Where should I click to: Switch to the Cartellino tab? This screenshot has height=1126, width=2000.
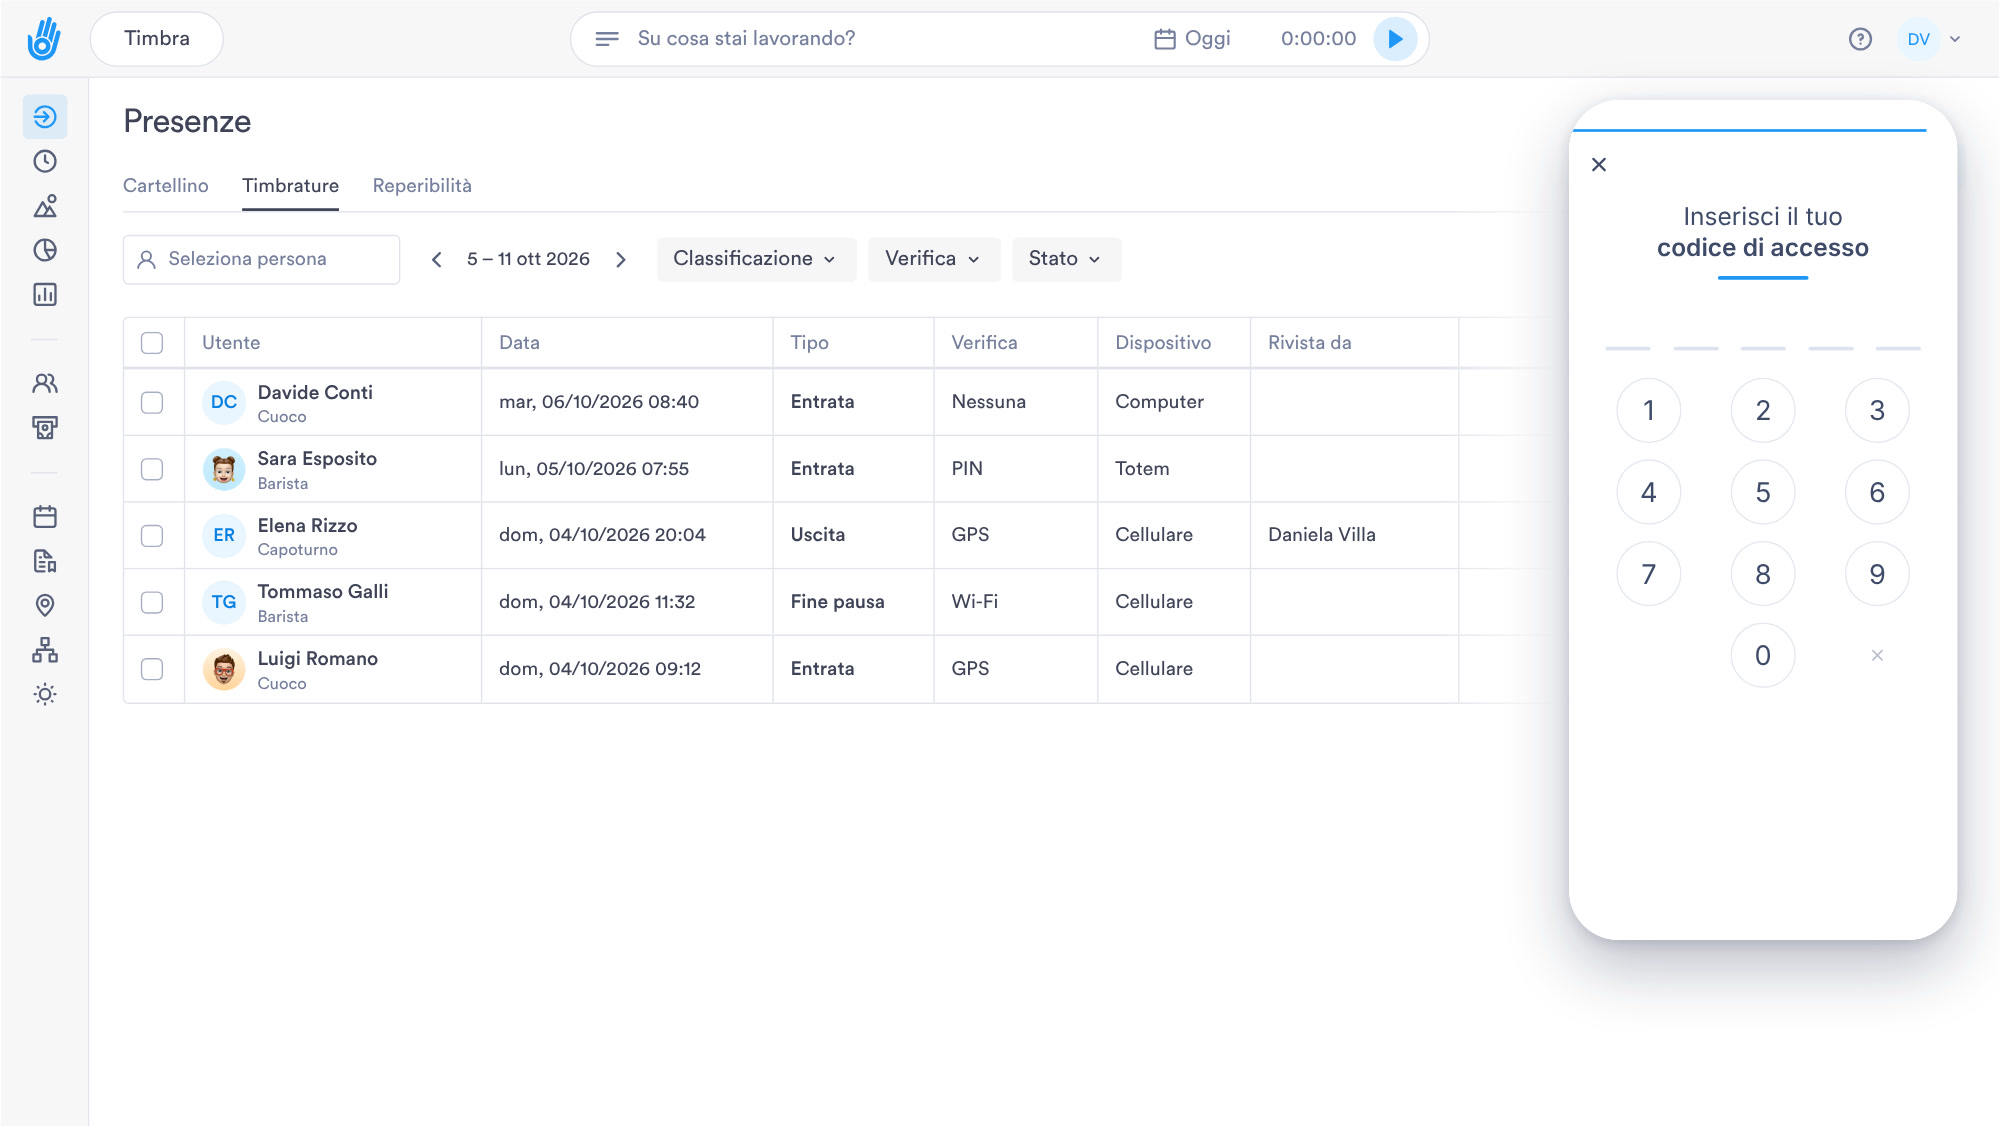pos(166,186)
